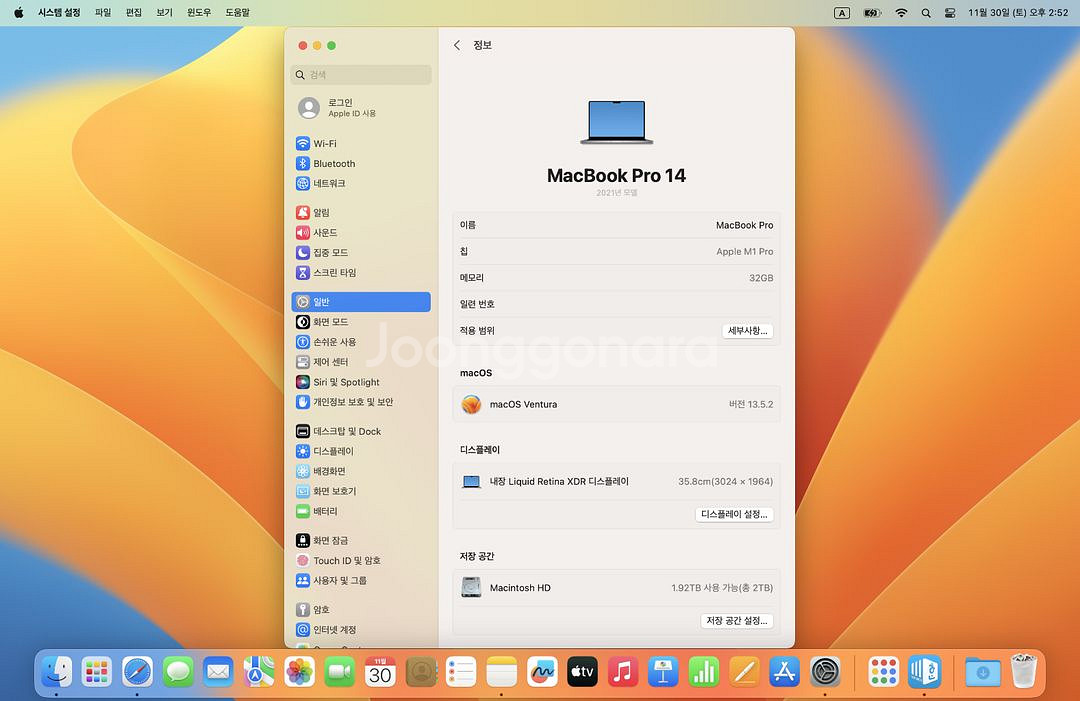The image size is (1080, 701).
Task: Focus the 검색 field in the sidebar
Action: (x=361, y=74)
